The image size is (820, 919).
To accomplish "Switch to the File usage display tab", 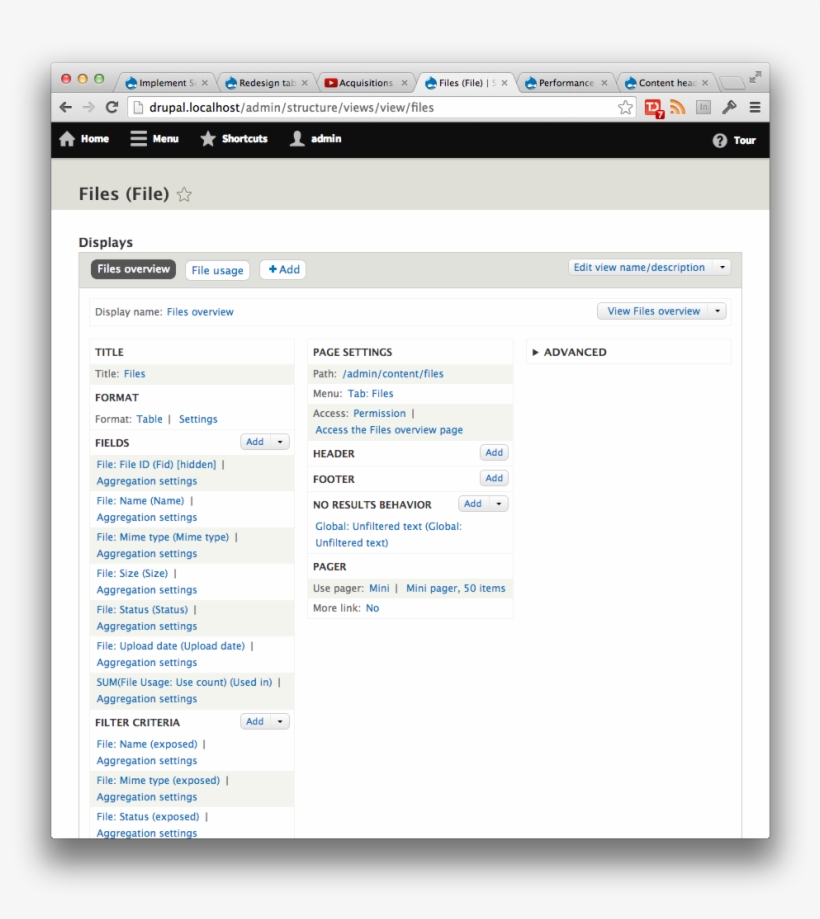I will [217, 270].
